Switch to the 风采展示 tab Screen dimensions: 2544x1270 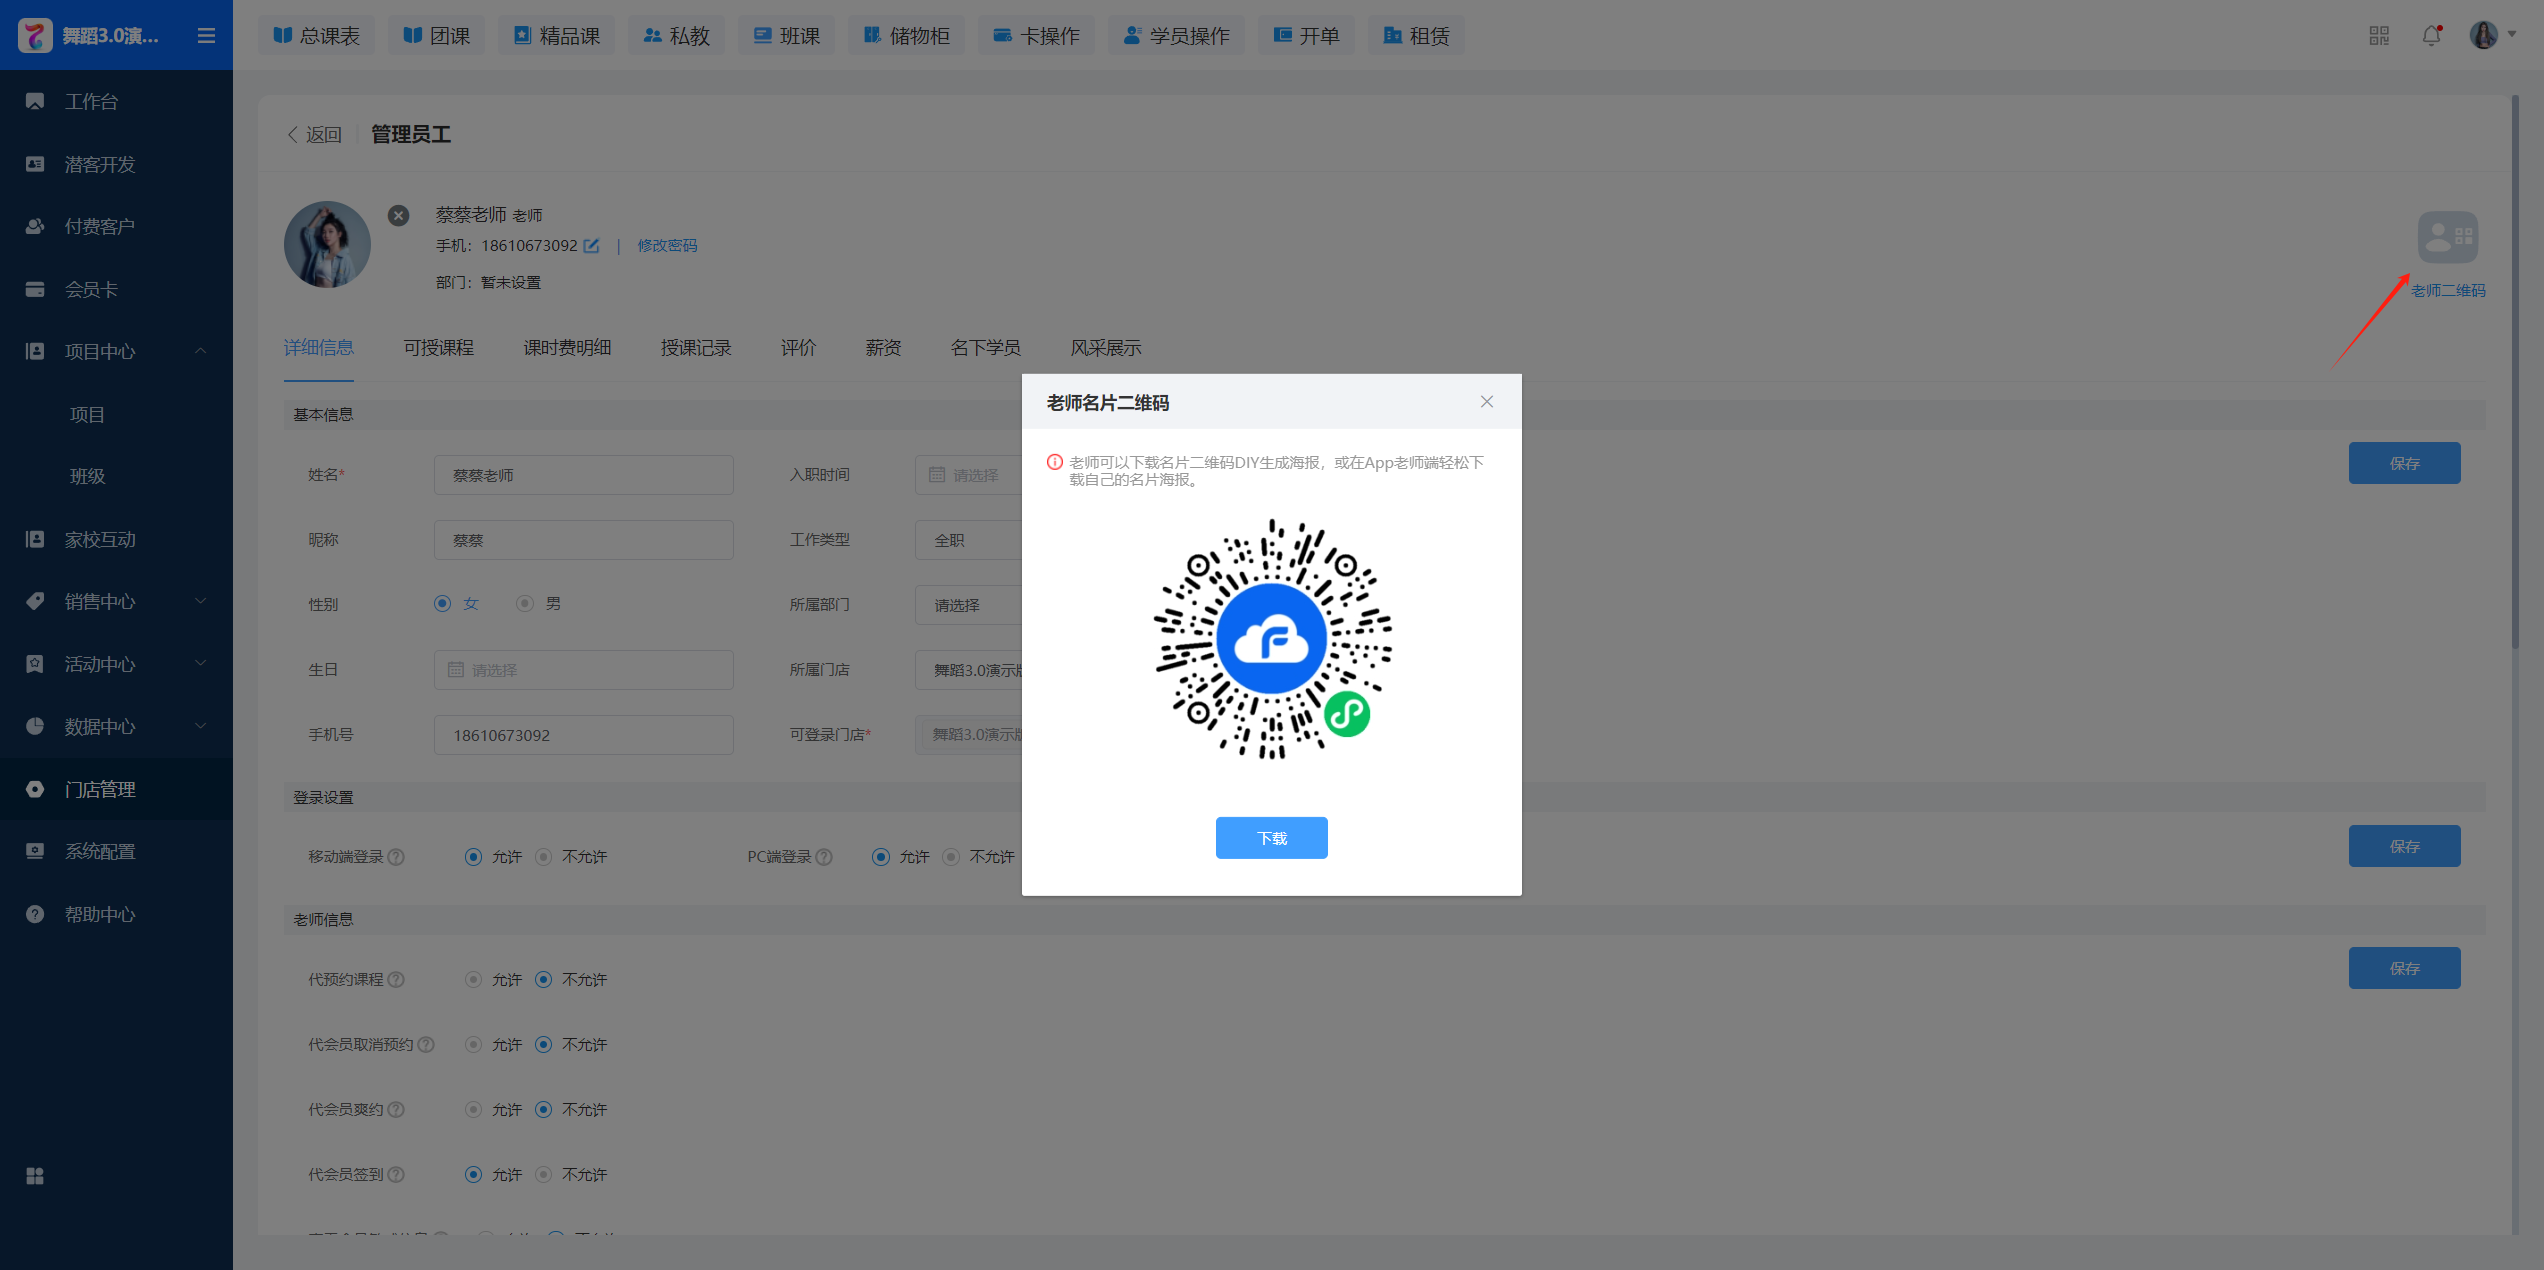[1105, 348]
